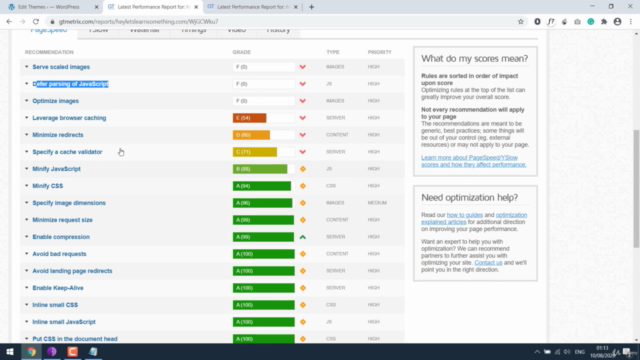
Task: Click the Contact us link
Action: point(488,262)
